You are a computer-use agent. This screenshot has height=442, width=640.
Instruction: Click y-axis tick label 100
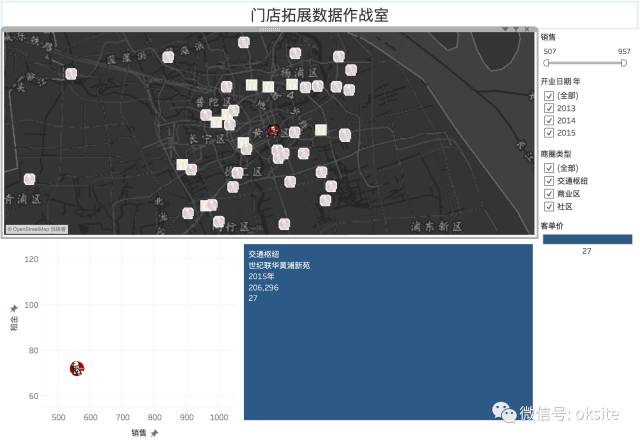pyautogui.click(x=31, y=305)
